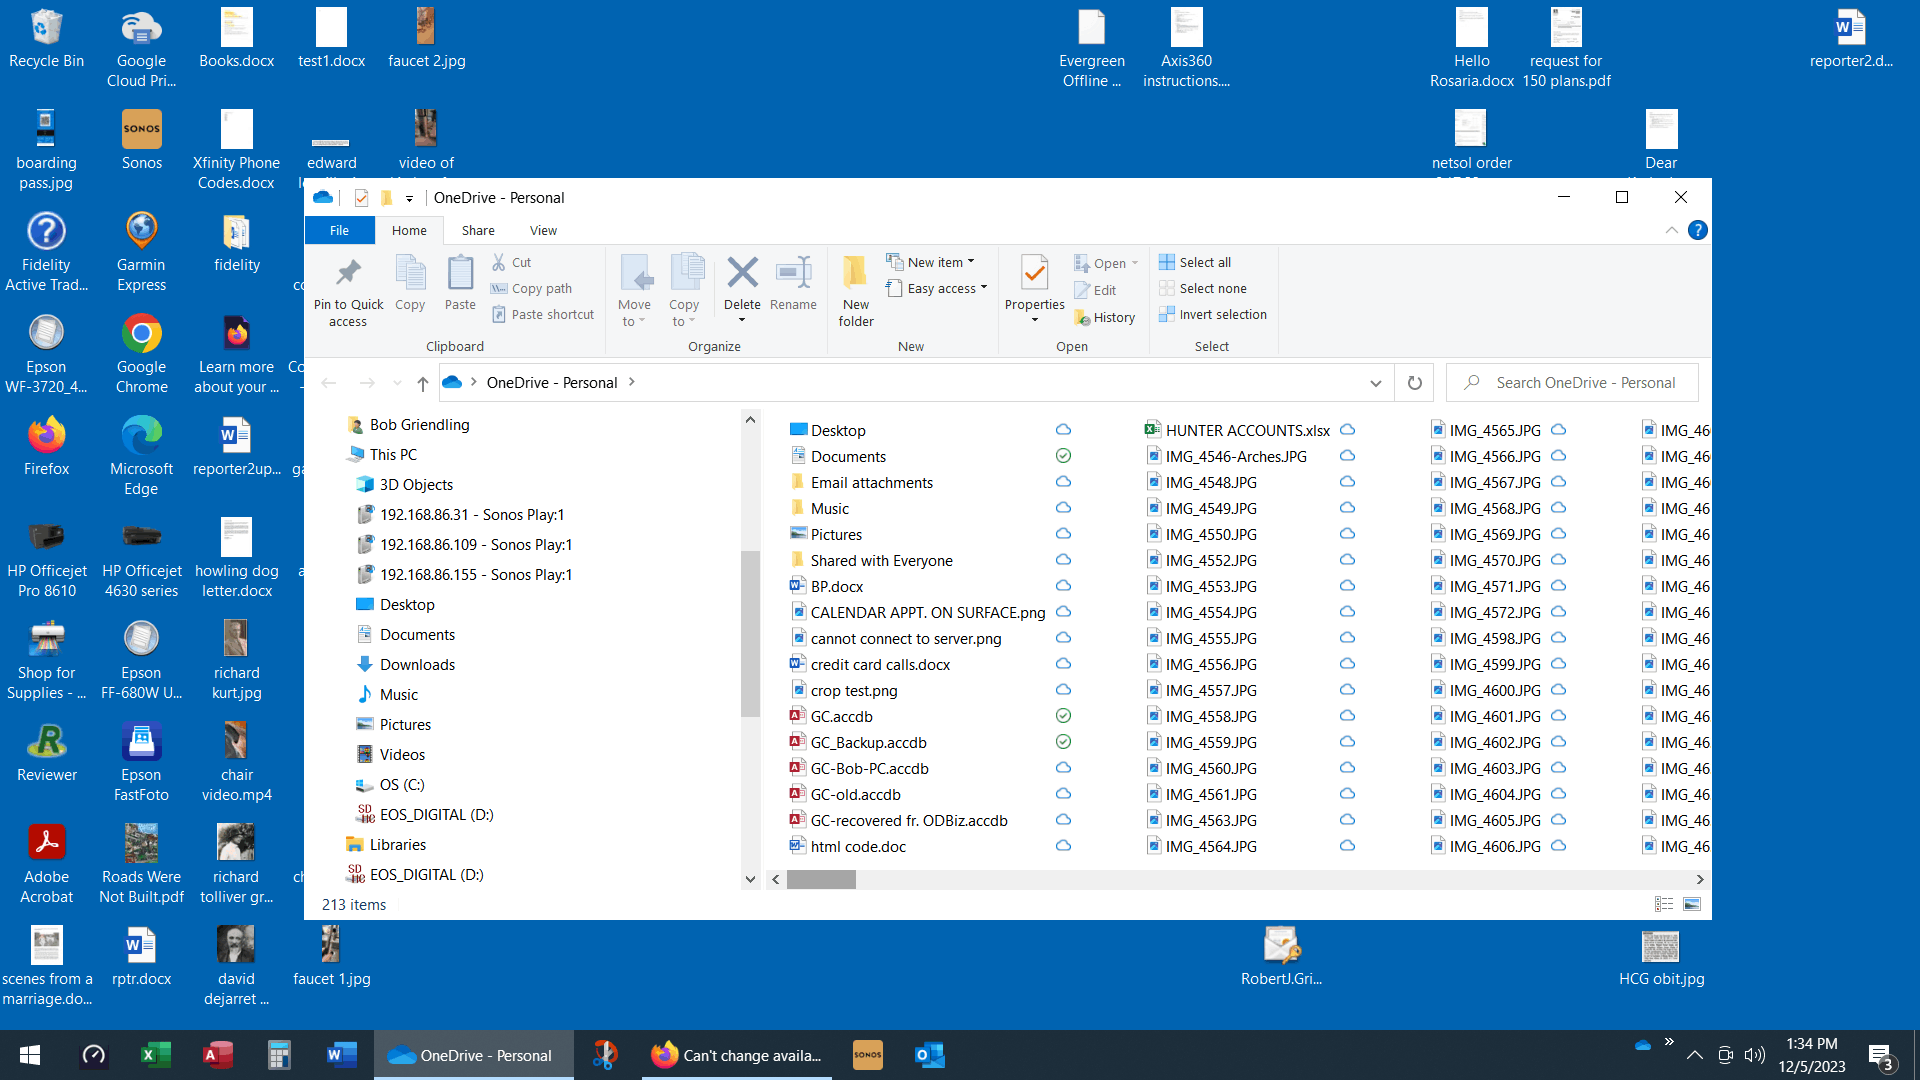1920x1080 pixels.
Task: Click the Delete icon in ribbon
Action: pyautogui.click(x=742, y=273)
